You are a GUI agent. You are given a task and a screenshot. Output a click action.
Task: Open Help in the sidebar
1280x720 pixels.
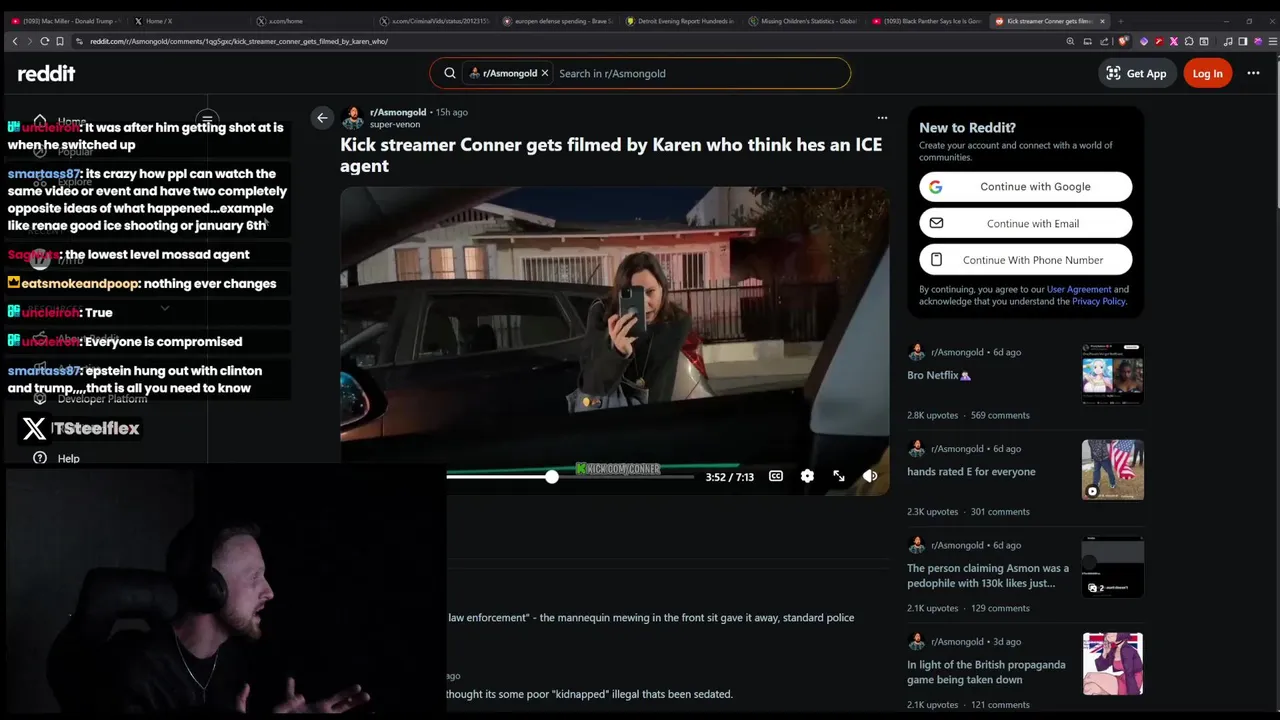68,459
